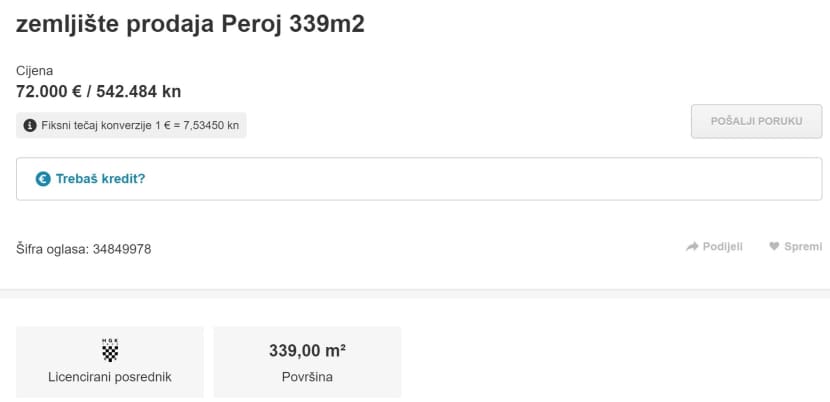Click the Spremi heart icon
Image resolution: width=830 pixels, height=402 pixels.
coord(774,246)
